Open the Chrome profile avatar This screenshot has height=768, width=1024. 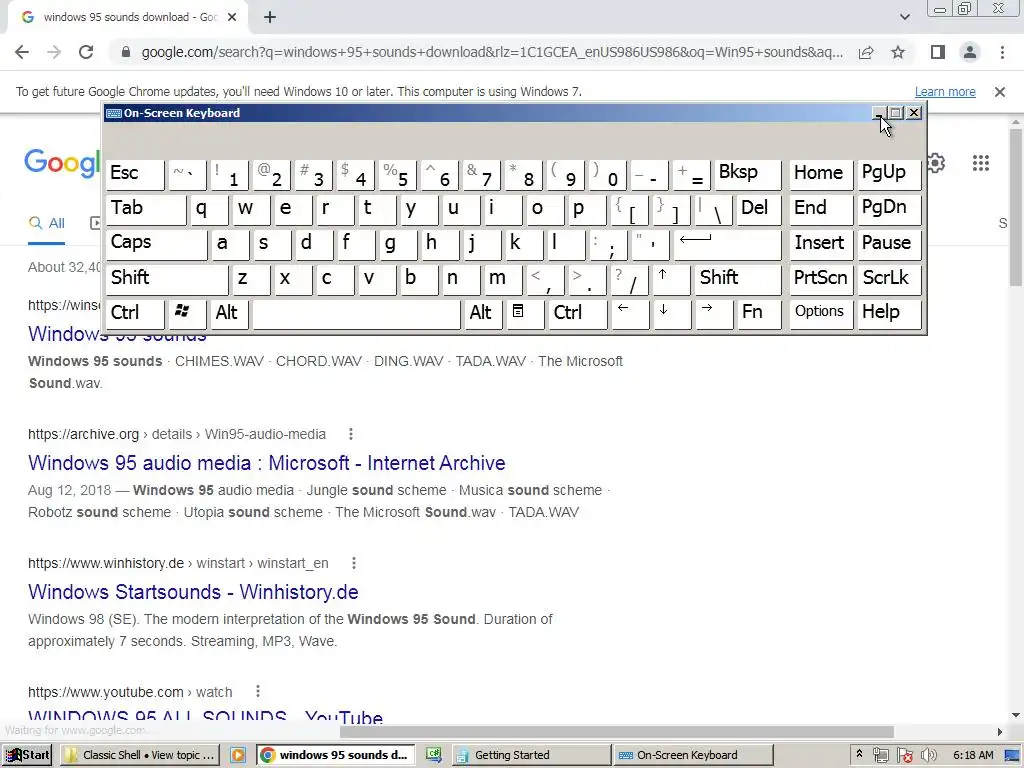[x=970, y=52]
